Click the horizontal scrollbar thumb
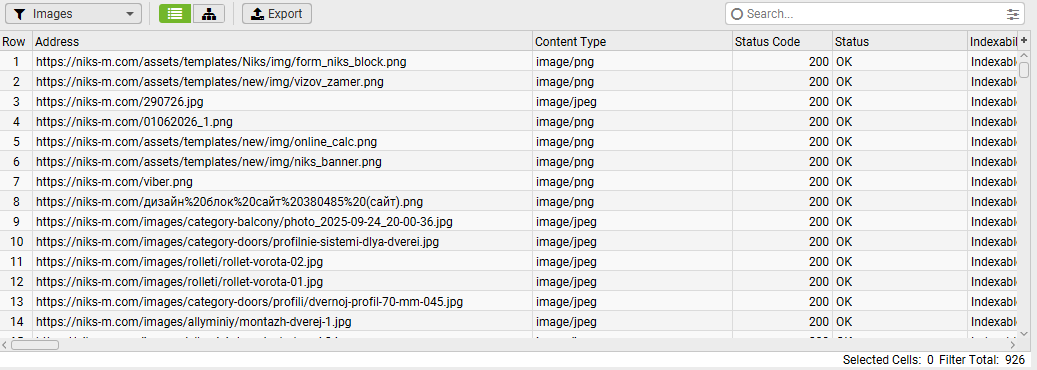The image size is (1037, 370). coord(35,345)
